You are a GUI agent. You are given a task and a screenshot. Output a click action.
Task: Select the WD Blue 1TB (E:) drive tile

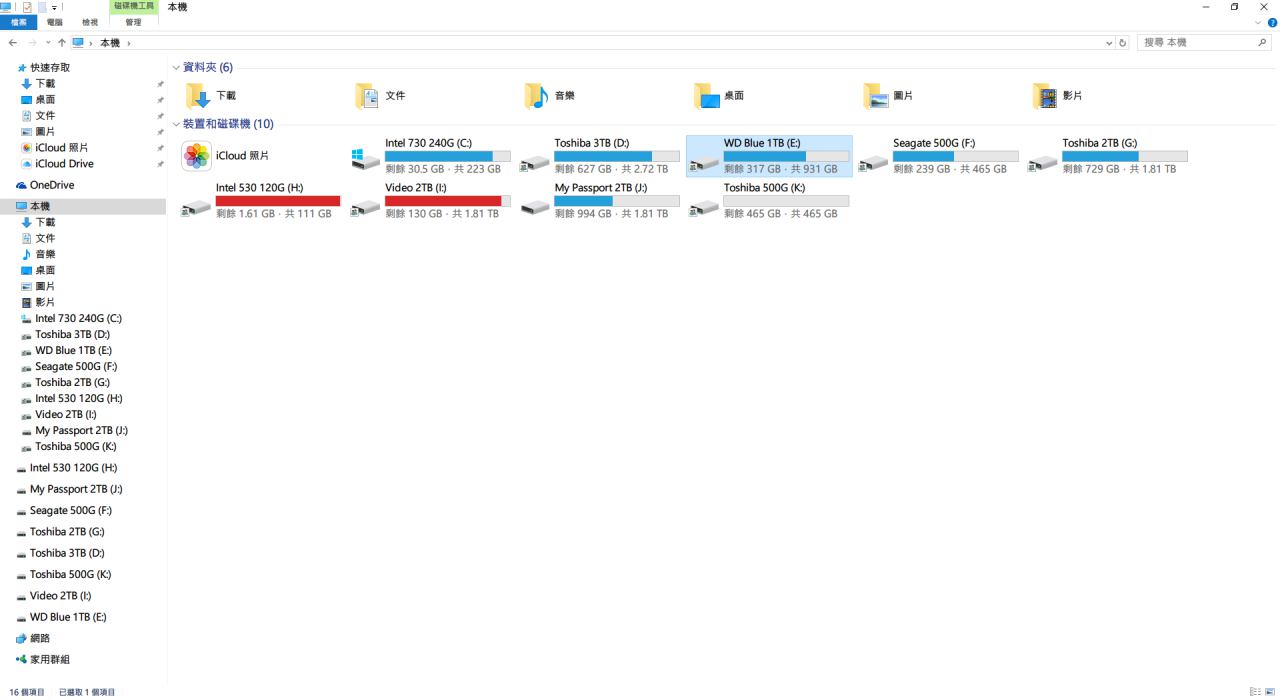tap(769, 156)
